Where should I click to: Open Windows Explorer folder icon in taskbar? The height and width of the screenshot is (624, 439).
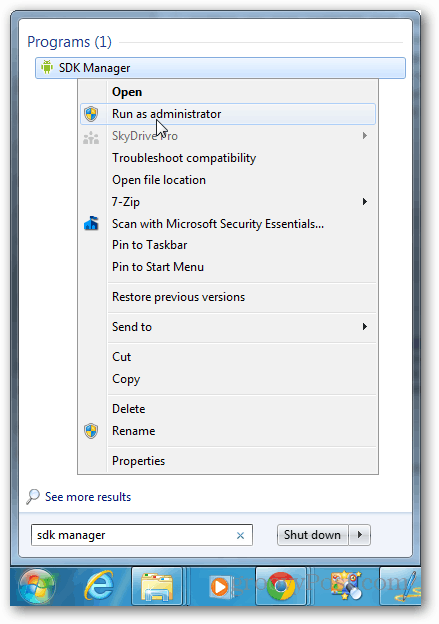tap(157, 587)
